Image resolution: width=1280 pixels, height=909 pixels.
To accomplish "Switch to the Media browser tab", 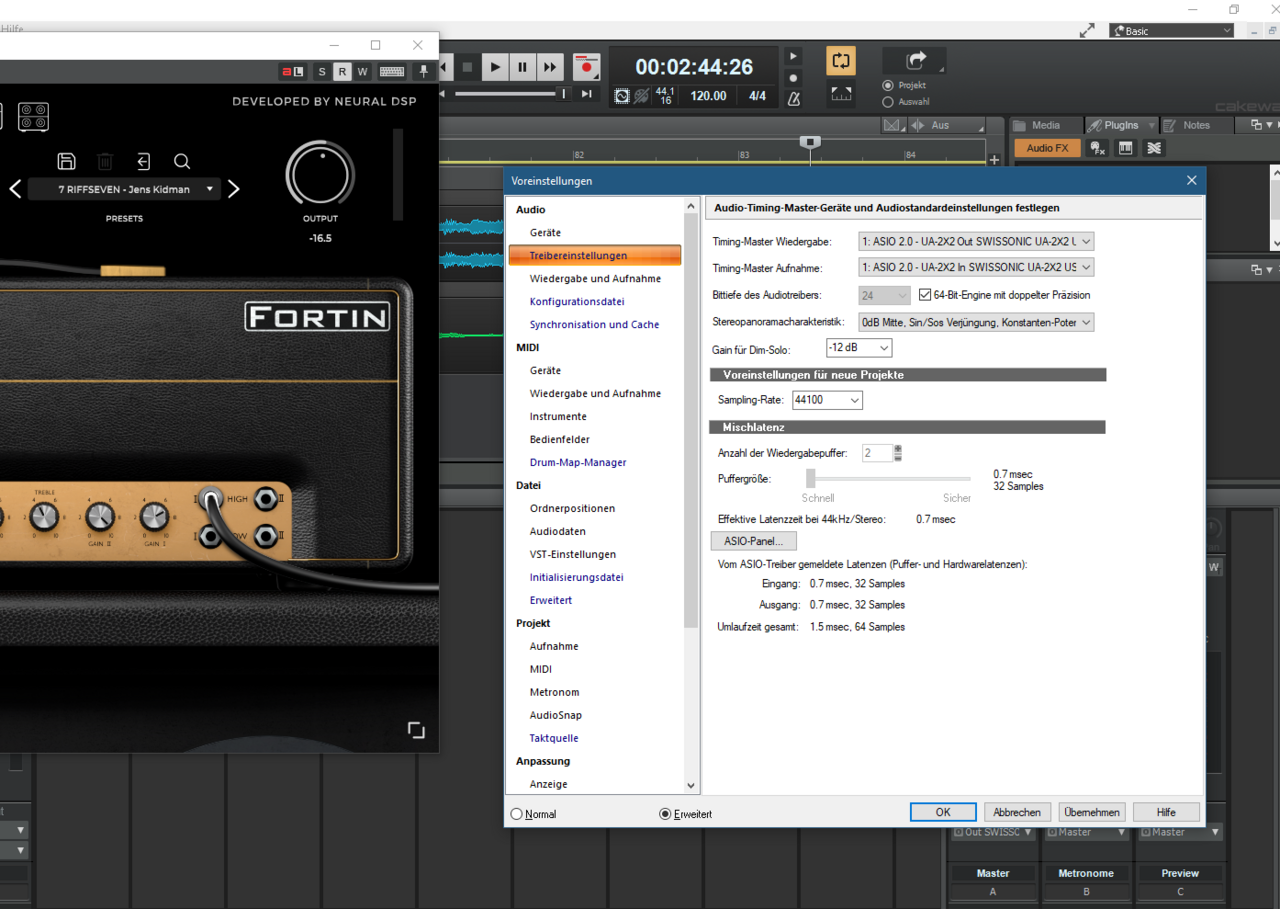I will pos(1046,125).
